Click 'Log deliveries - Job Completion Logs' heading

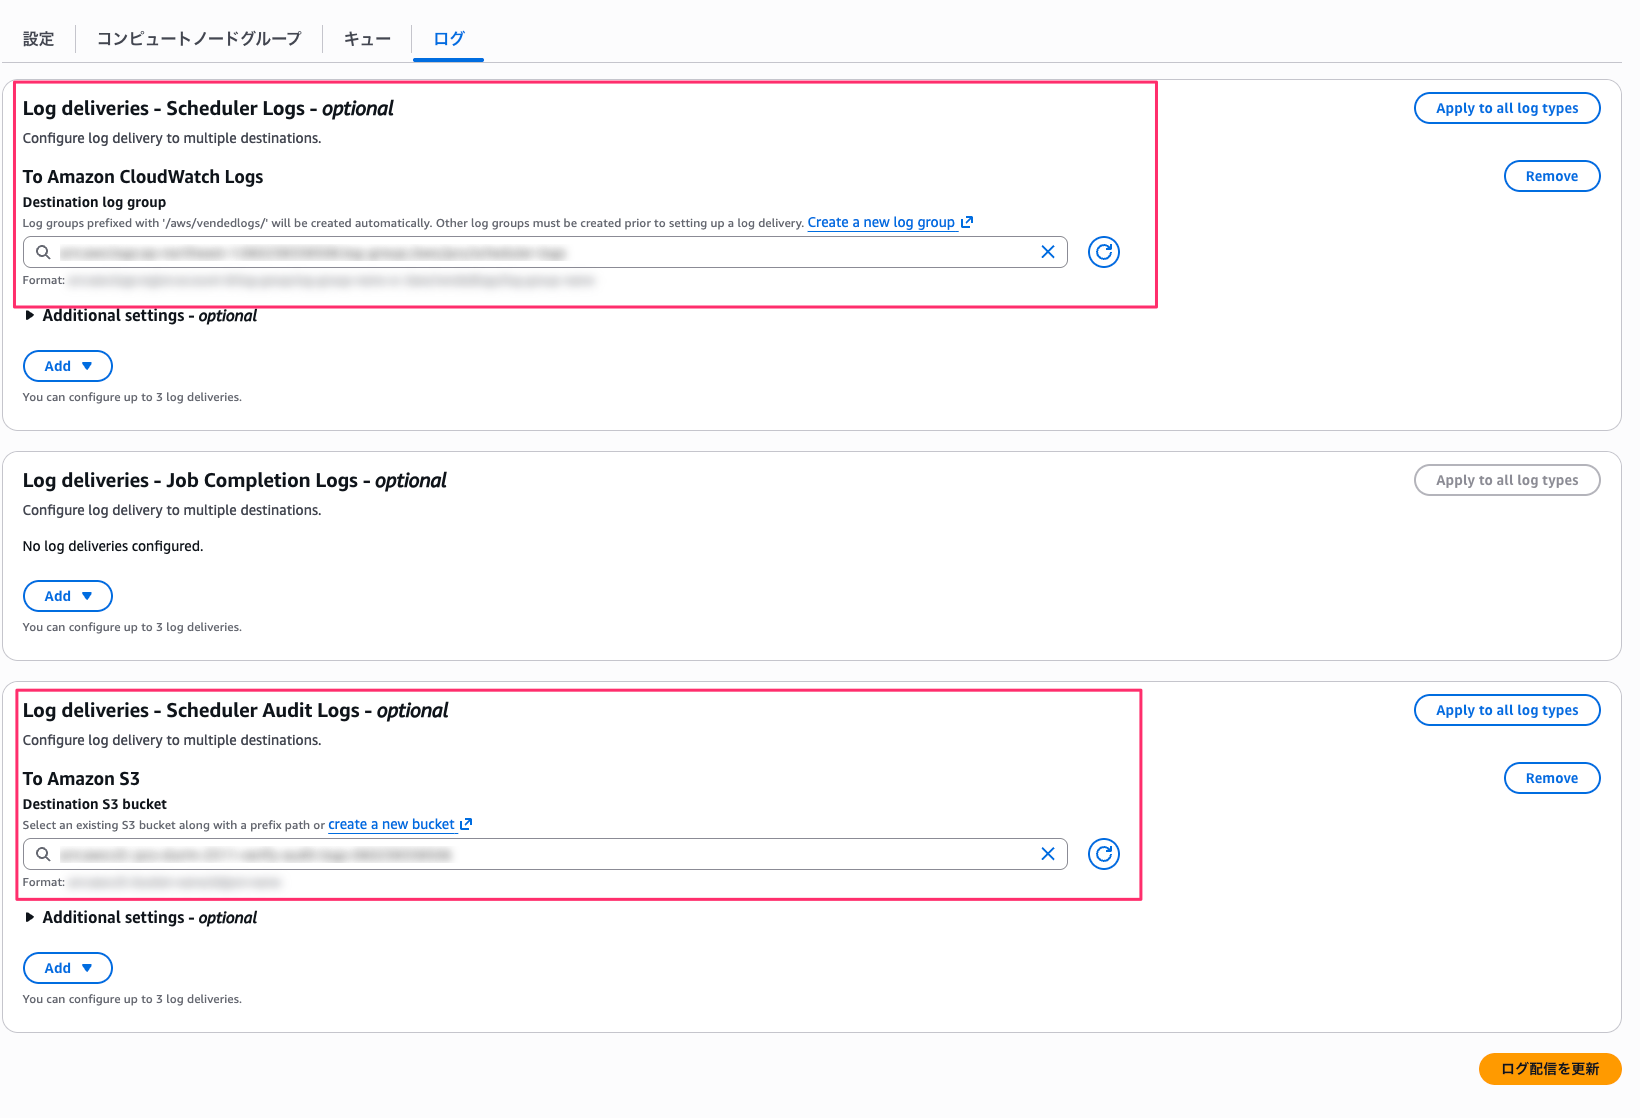pos(235,480)
